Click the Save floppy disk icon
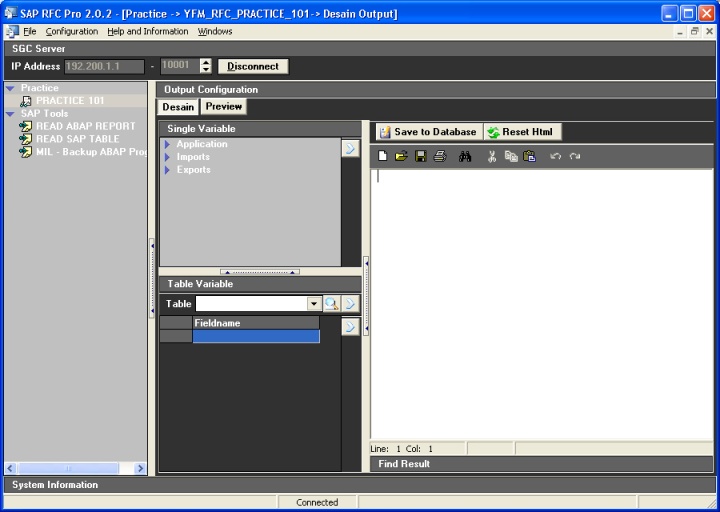This screenshot has height=512, width=720. click(420, 157)
